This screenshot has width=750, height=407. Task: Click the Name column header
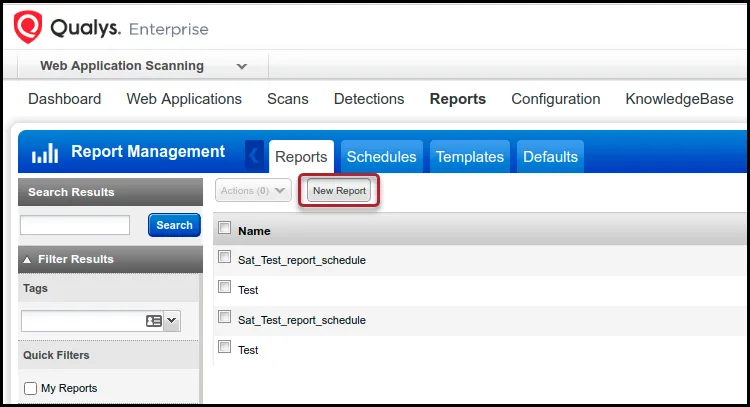(x=254, y=231)
